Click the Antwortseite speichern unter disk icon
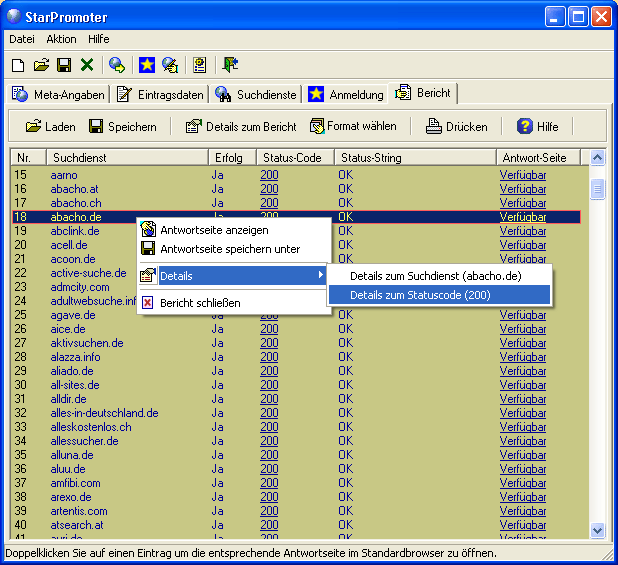The image size is (618, 565). click(148, 249)
